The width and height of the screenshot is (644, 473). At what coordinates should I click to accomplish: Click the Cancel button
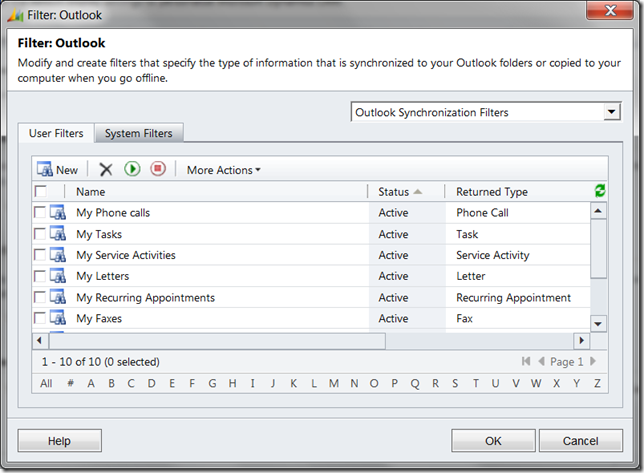tap(581, 441)
